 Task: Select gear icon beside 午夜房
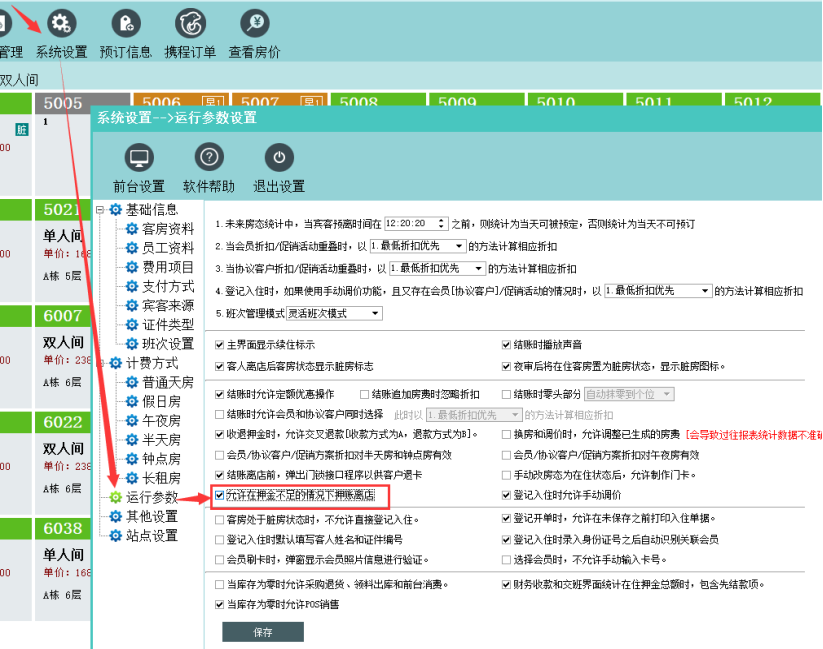[132, 421]
